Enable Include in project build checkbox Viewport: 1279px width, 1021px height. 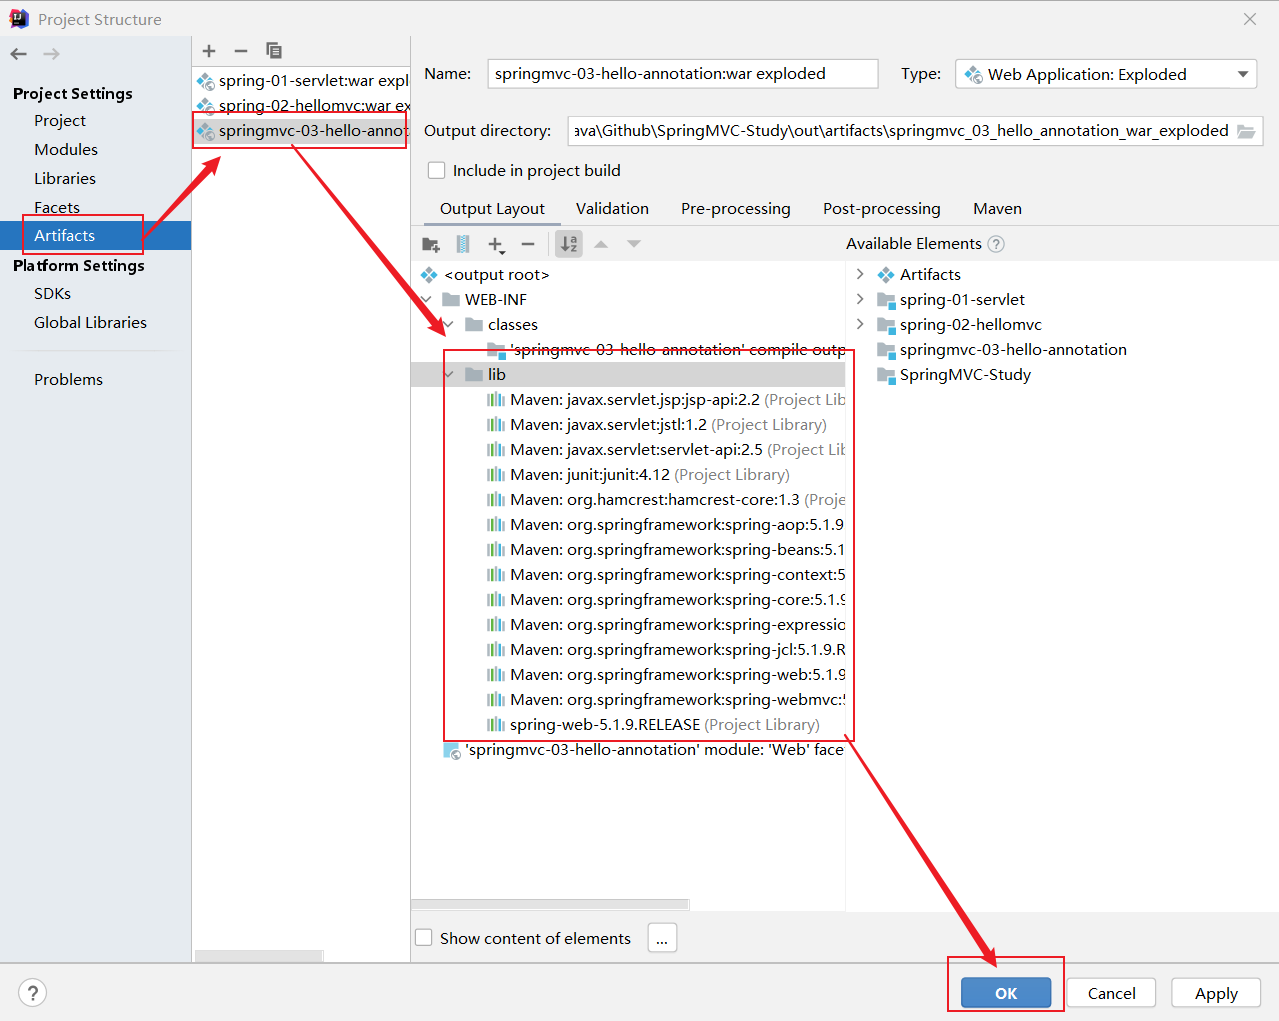pyautogui.click(x=436, y=170)
